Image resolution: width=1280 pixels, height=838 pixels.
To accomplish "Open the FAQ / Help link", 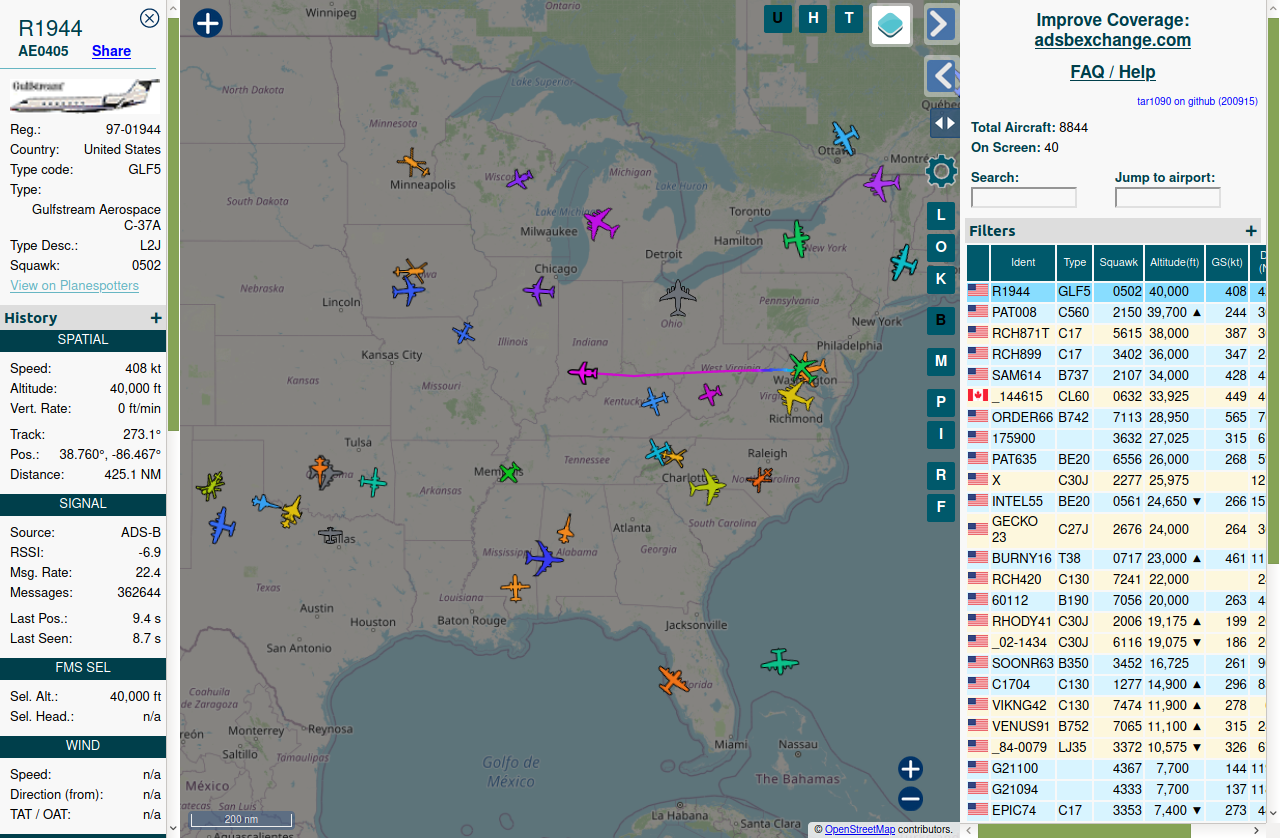I will click(1112, 72).
